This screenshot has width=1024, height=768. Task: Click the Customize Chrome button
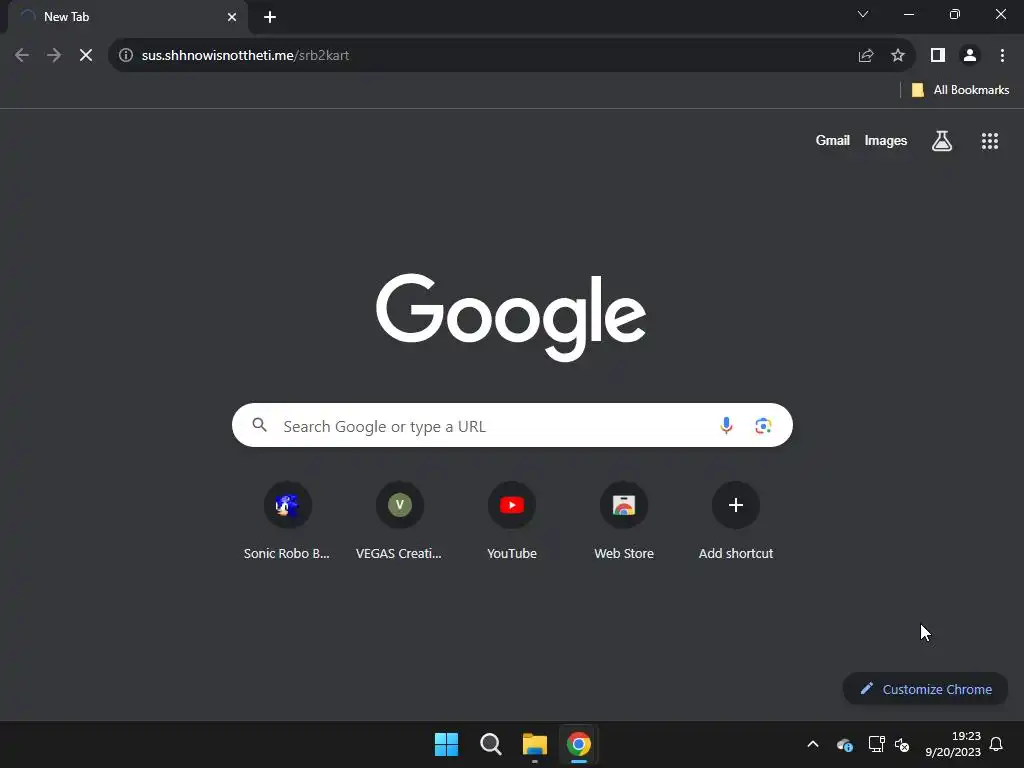tap(925, 689)
